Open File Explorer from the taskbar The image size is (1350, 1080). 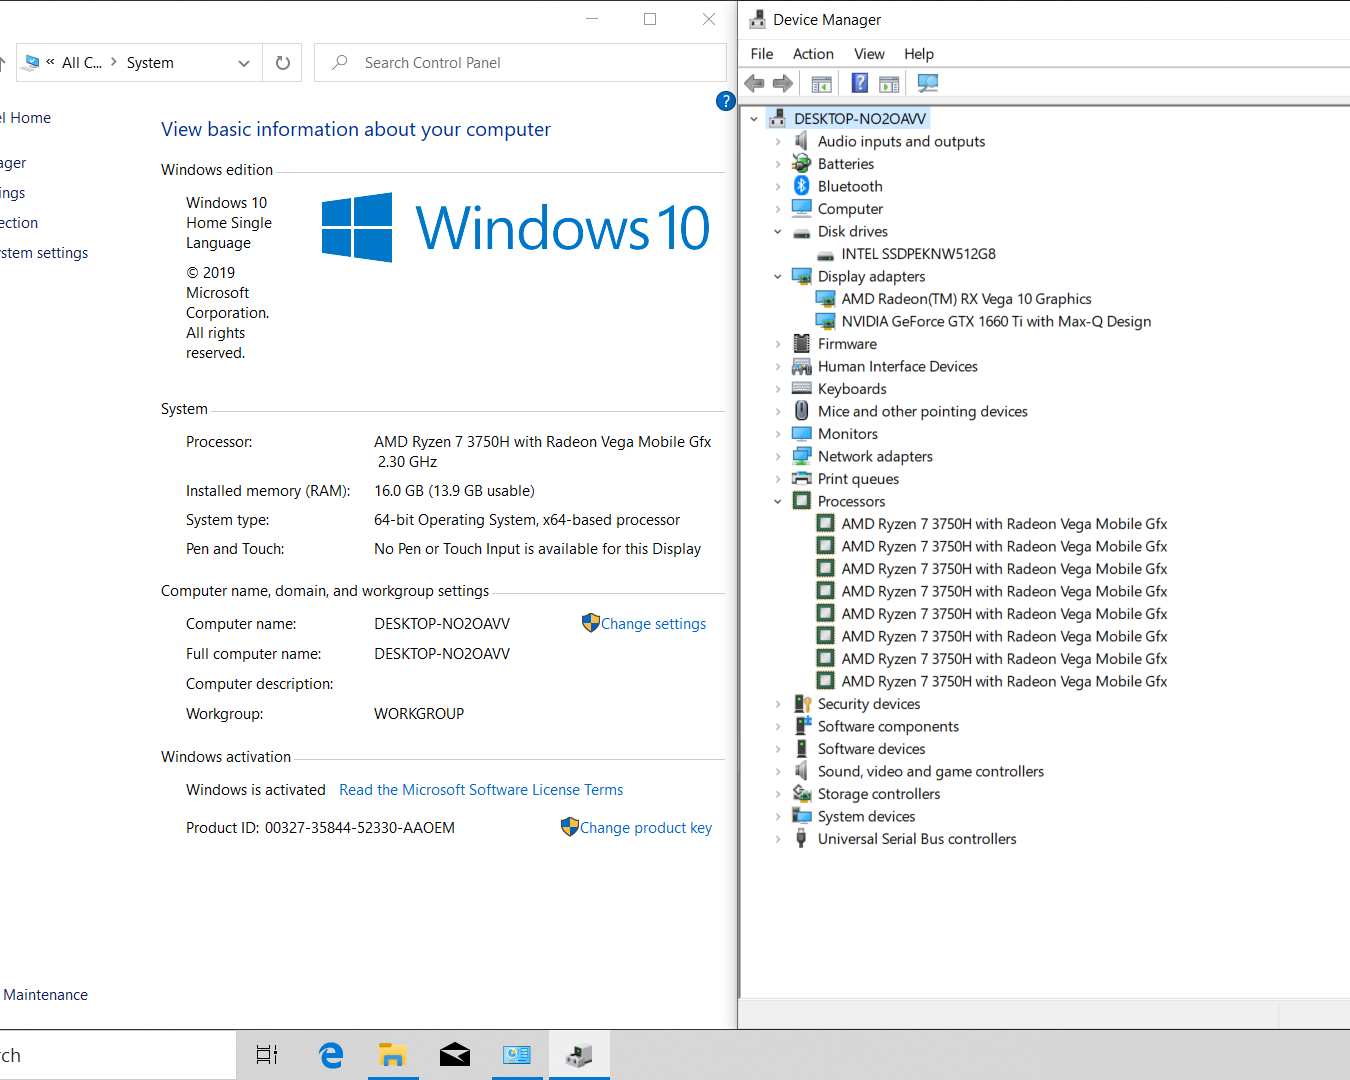tap(392, 1055)
